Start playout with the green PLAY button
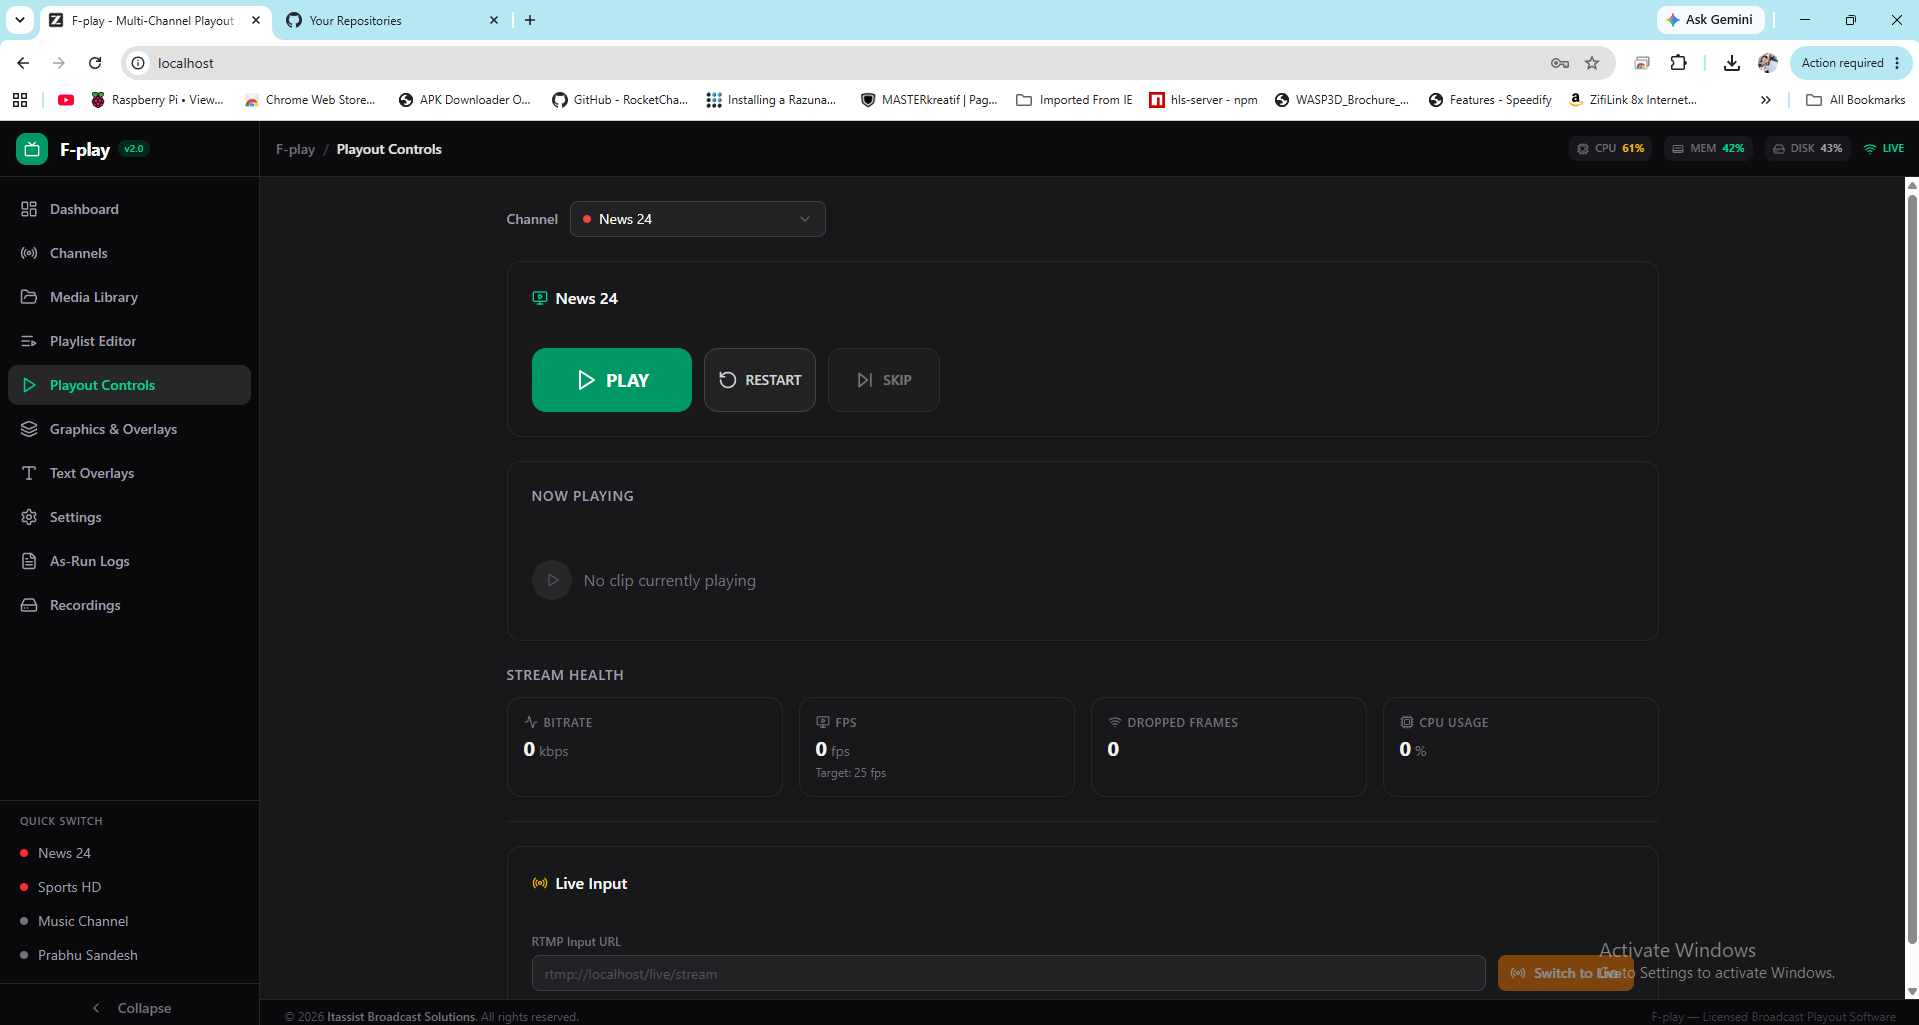 point(612,380)
